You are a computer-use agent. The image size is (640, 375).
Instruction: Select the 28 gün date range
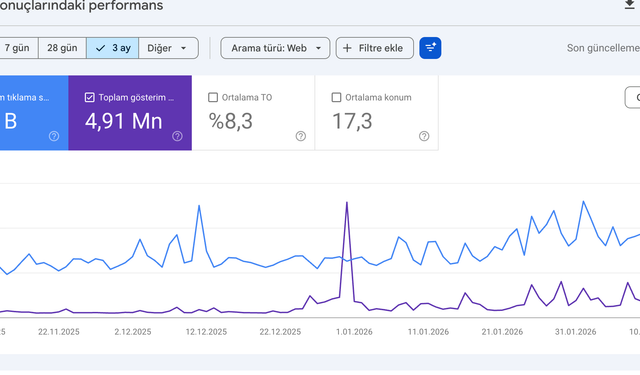pyautogui.click(x=62, y=48)
